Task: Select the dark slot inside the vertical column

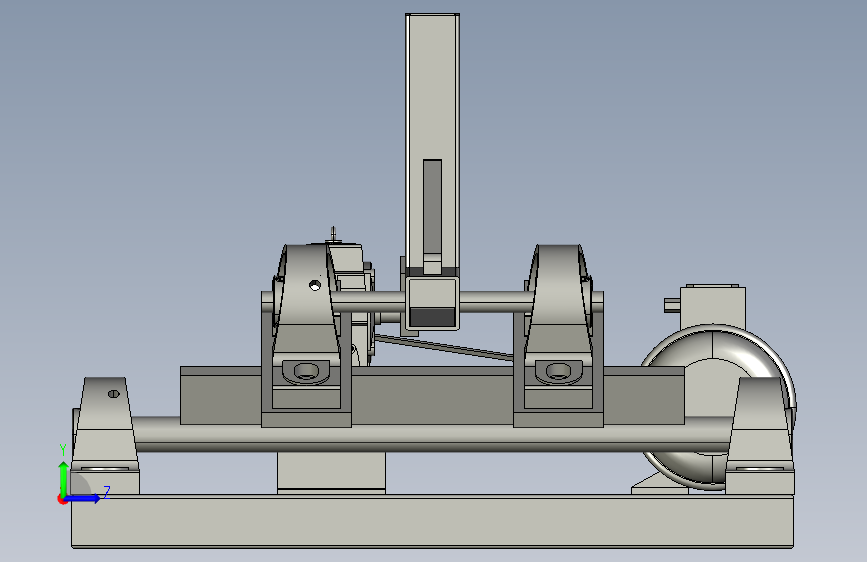Action: click(432, 207)
